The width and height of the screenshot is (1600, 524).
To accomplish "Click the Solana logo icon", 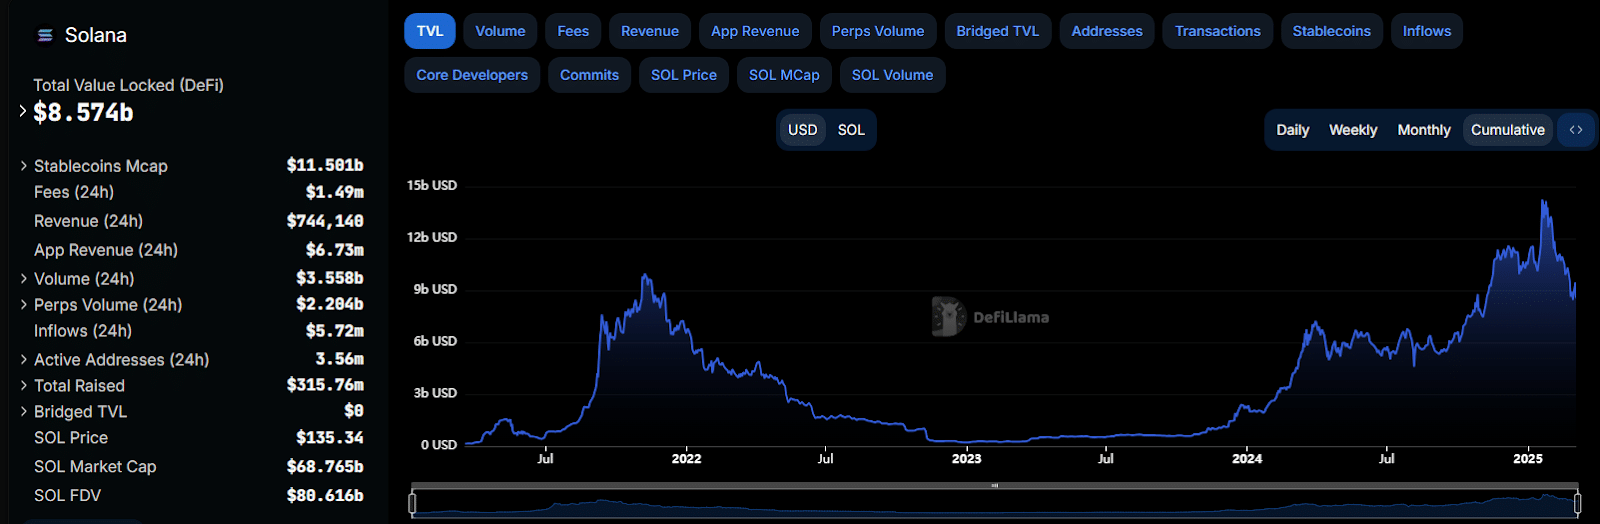I will point(45,35).
